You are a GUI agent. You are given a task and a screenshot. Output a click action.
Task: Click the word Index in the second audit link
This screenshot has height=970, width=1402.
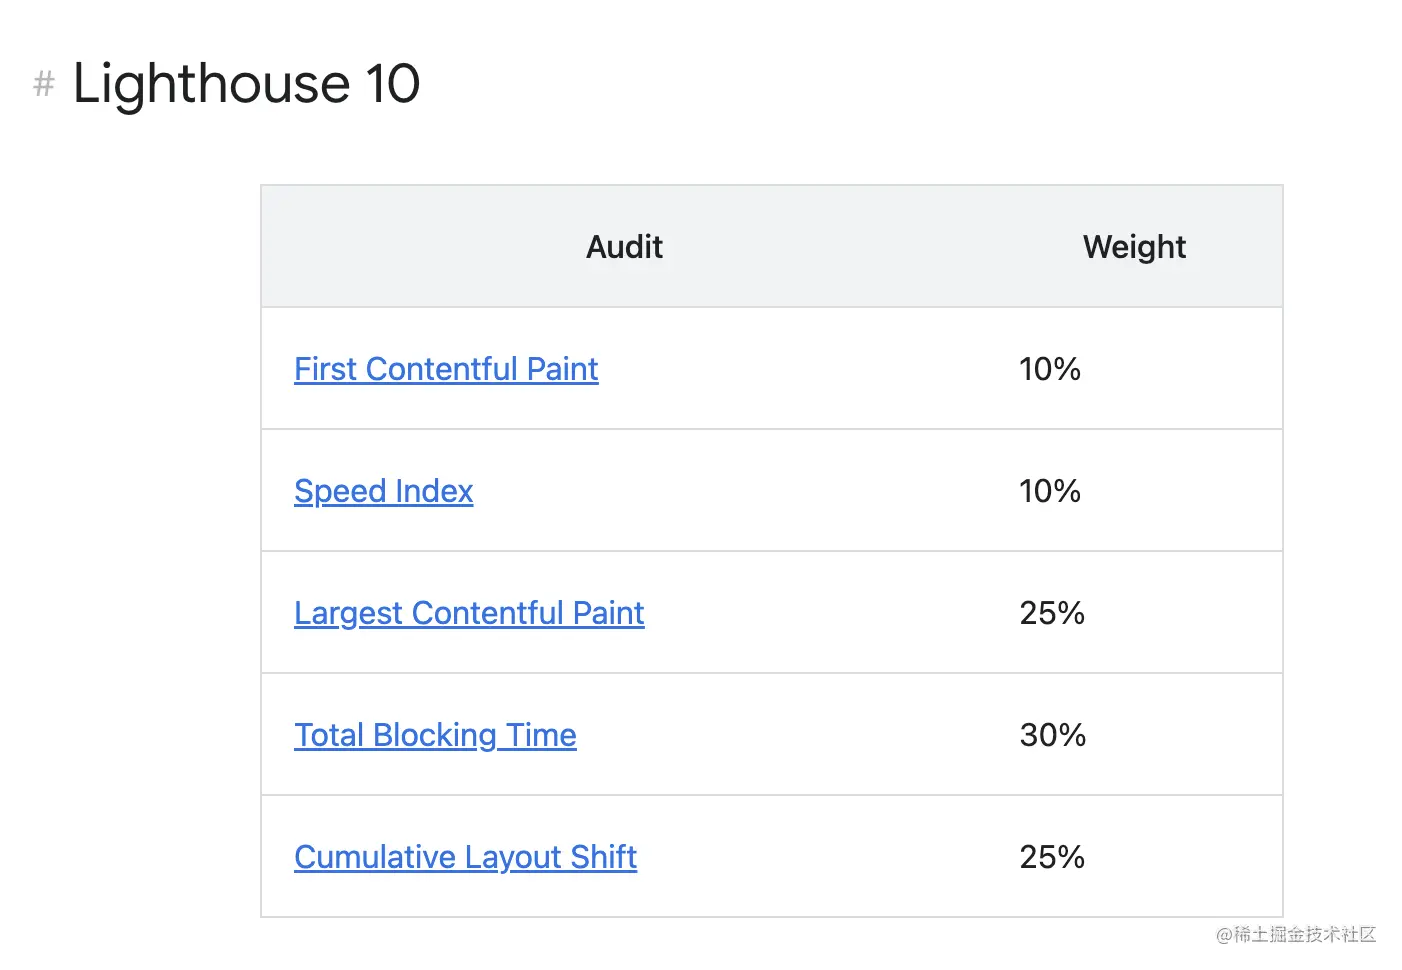pyautogui.click(x=433, y=491)
